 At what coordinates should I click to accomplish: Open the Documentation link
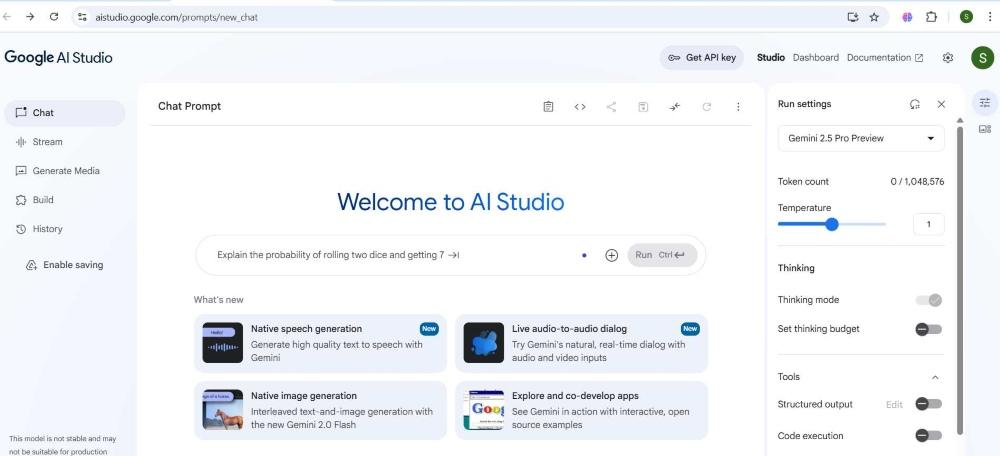(885, 57)
